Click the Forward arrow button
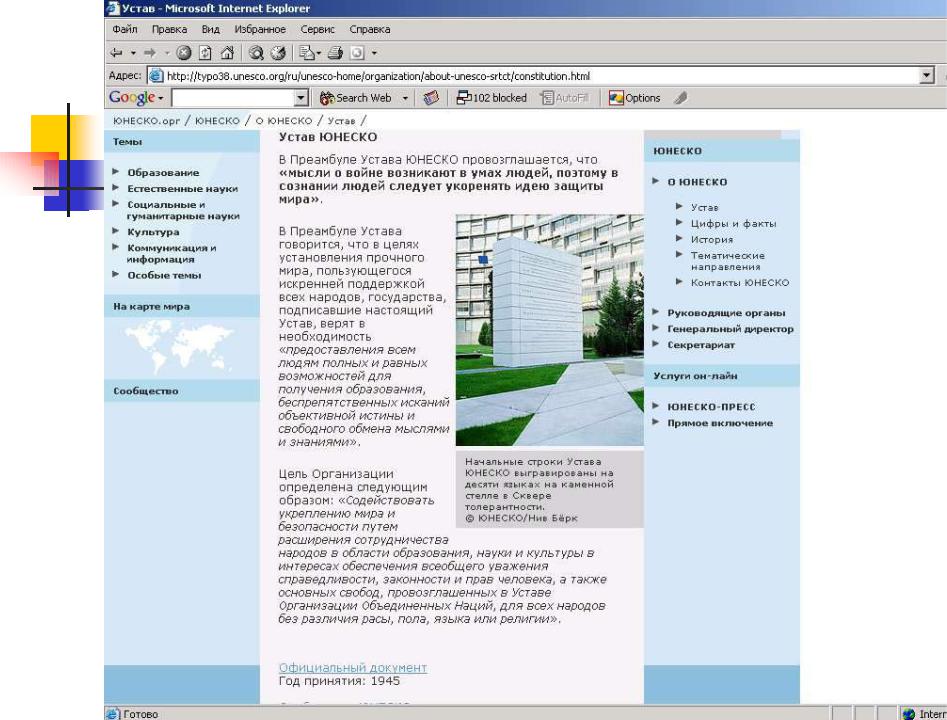Screen dimensions: 947x720 pos(150,53)
